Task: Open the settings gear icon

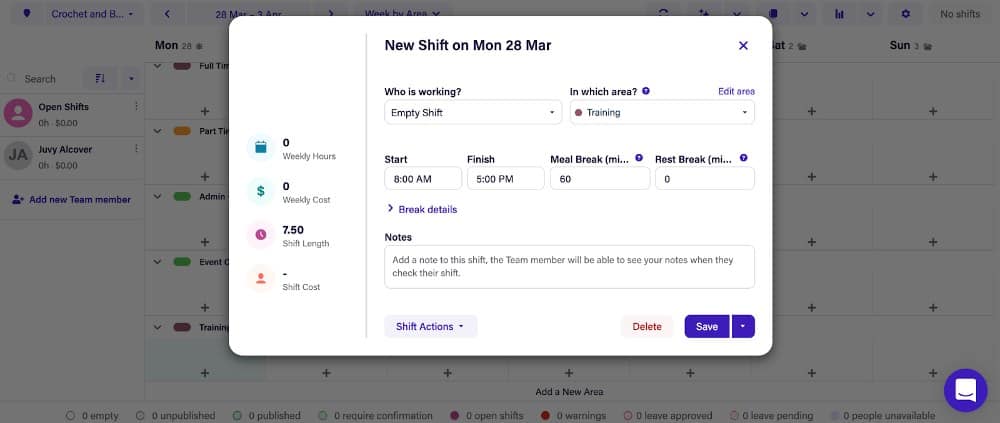Action: pyautogui.click(x=906, y=13)
